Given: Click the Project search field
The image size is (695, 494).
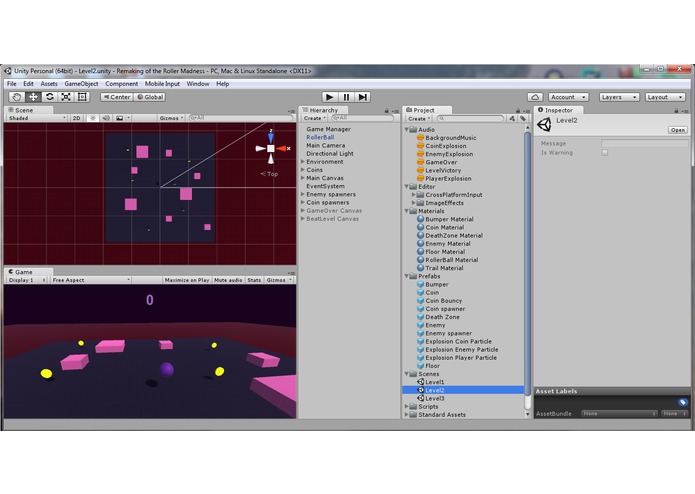Looking at the screenshot, I should click(470, 118).
